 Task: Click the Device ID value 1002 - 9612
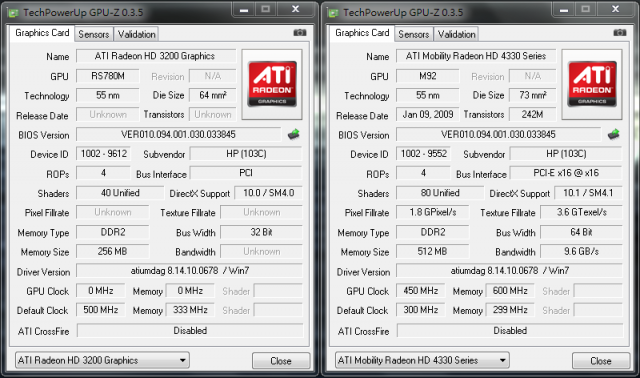tap(103, 153)
